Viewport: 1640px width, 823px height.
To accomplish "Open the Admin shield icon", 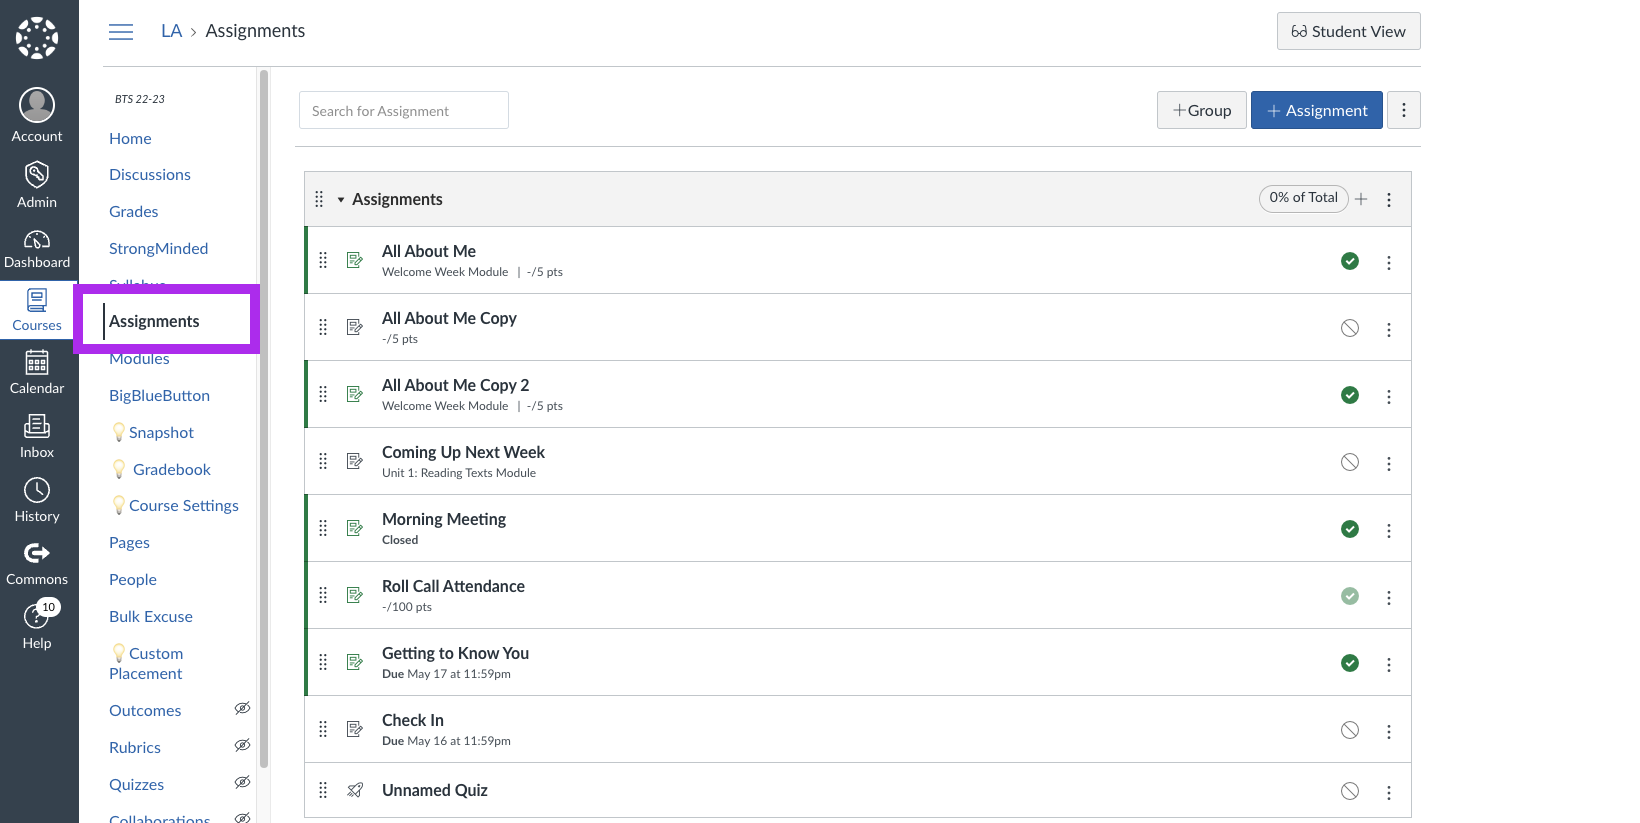I will pos(37,185).
